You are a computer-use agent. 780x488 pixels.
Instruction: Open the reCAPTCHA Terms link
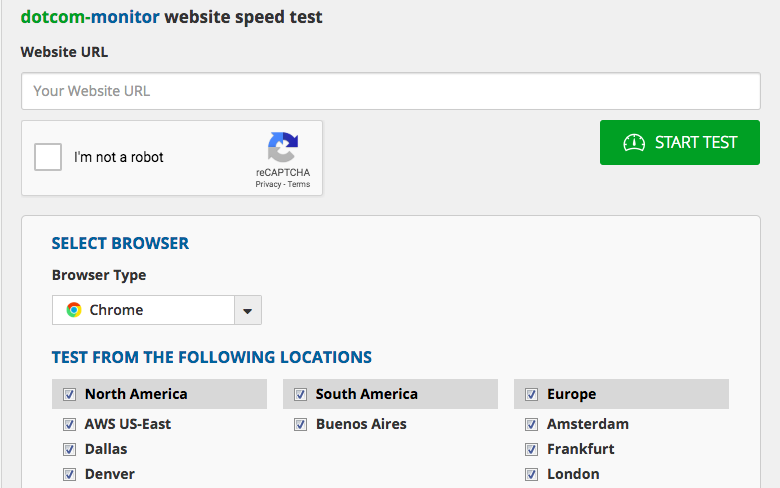pyautogui.click(x=298, y=184)
